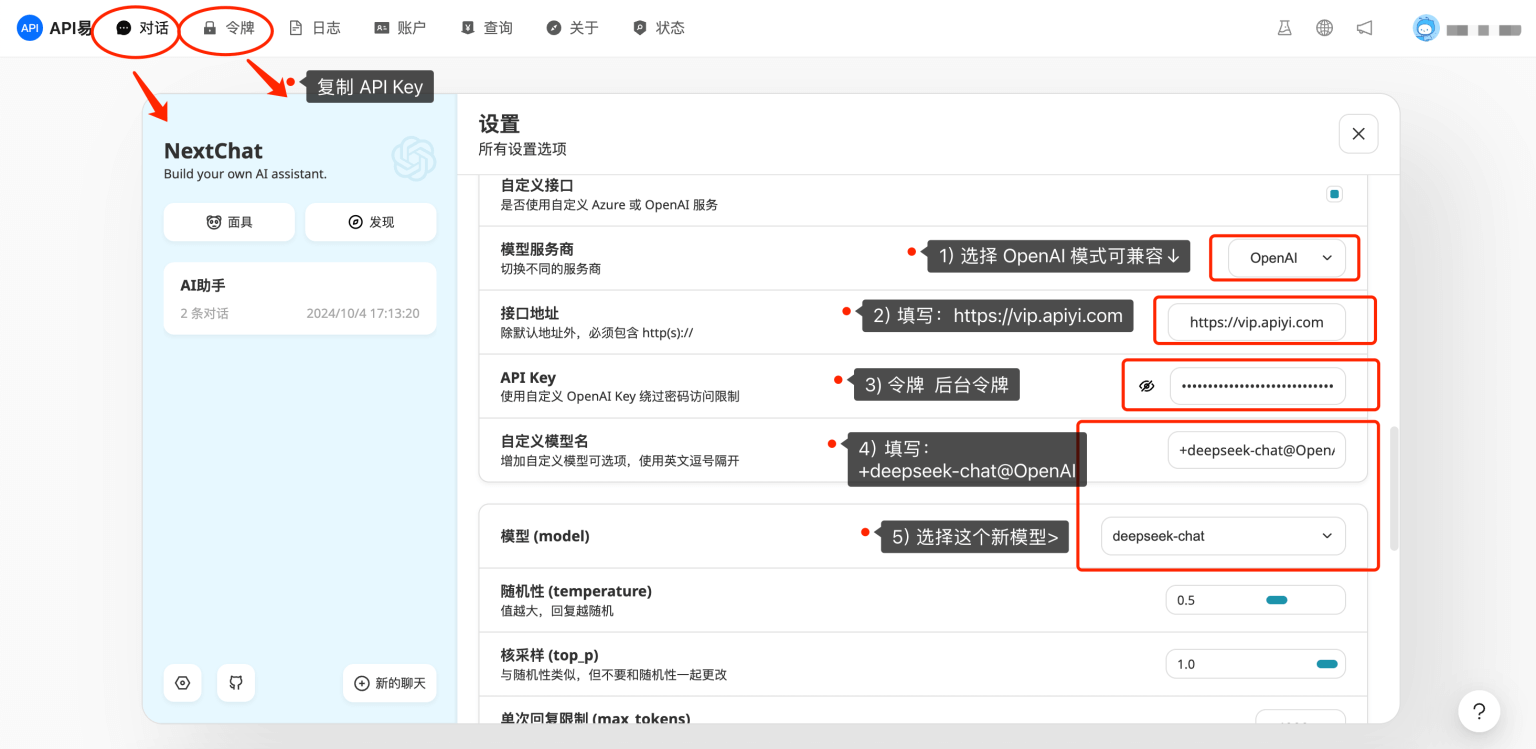Image resolution: width=1536 pixels, height=749 pixels.
Task: Adjust the temperature slider
Action: tap(1277, 599)
